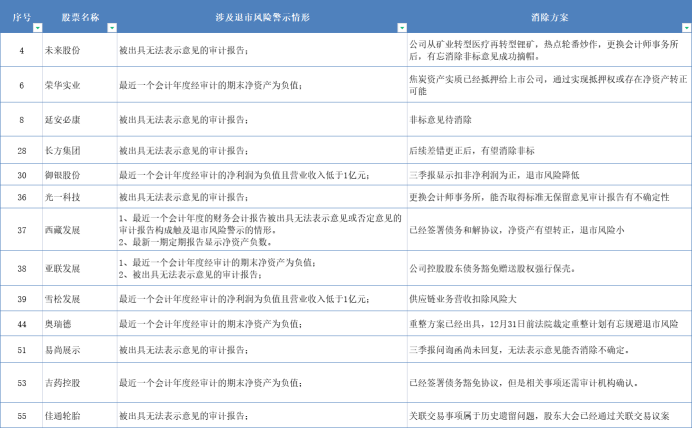
Task: Select serial number cell 30
Action: coord(22,175)
